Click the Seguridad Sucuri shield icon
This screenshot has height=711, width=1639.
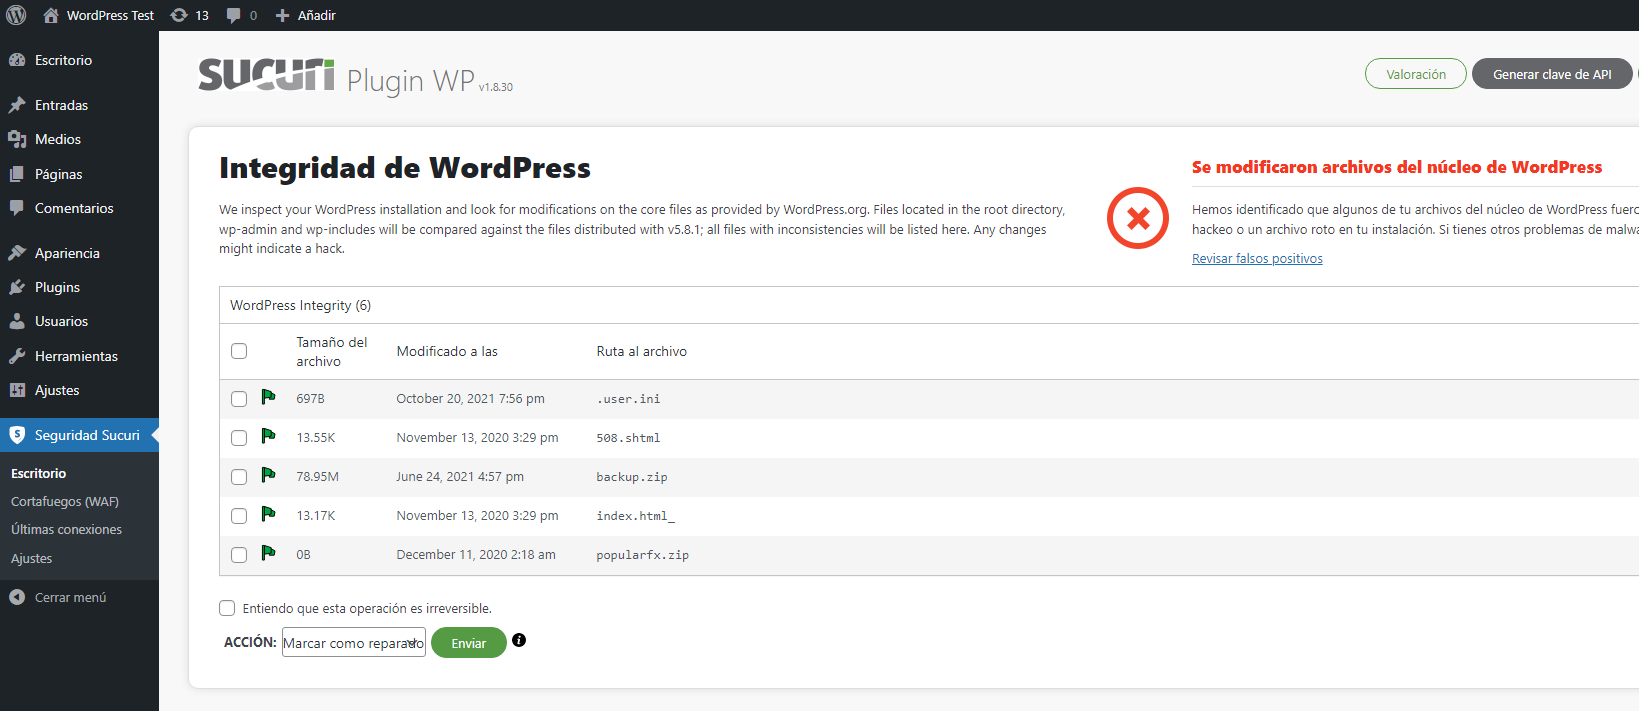coord(17,435)
